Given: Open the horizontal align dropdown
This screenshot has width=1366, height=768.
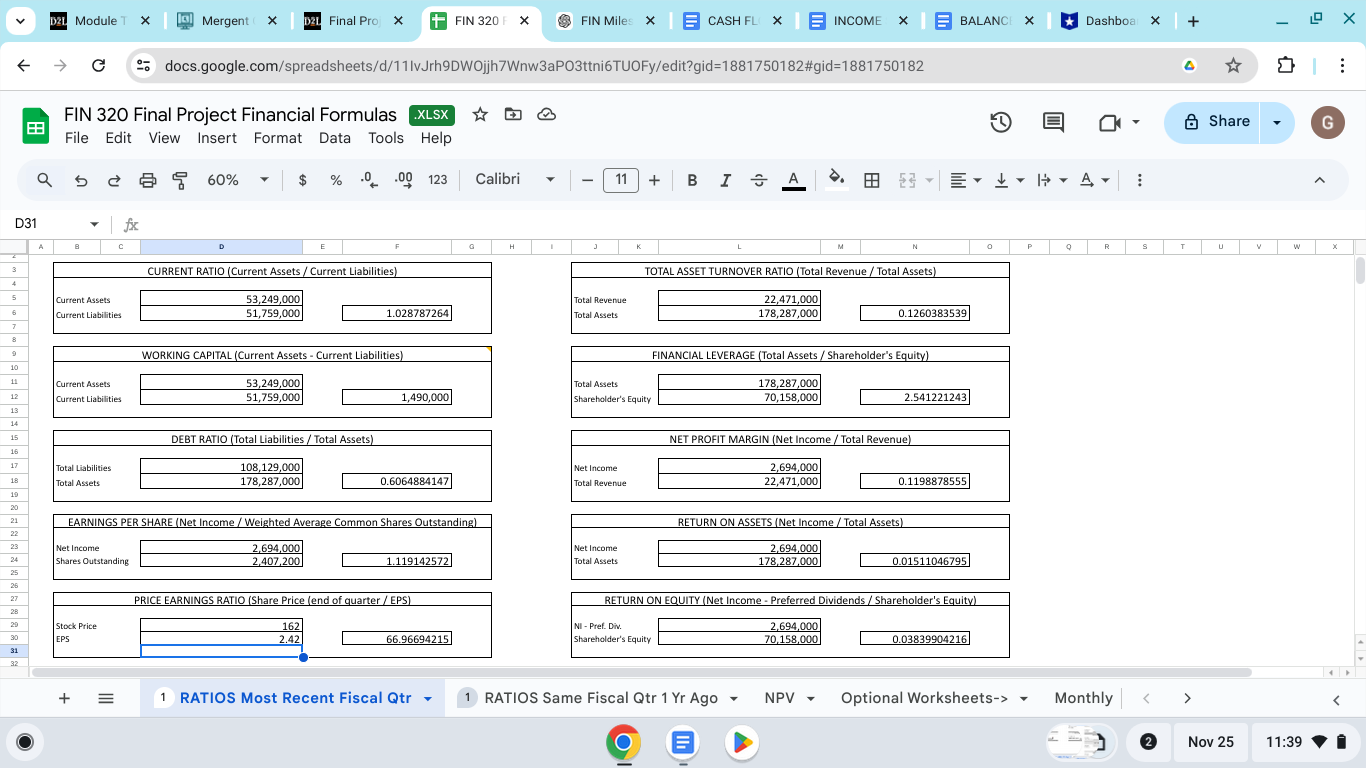Looking at the screenshot, I should [966, 180].
